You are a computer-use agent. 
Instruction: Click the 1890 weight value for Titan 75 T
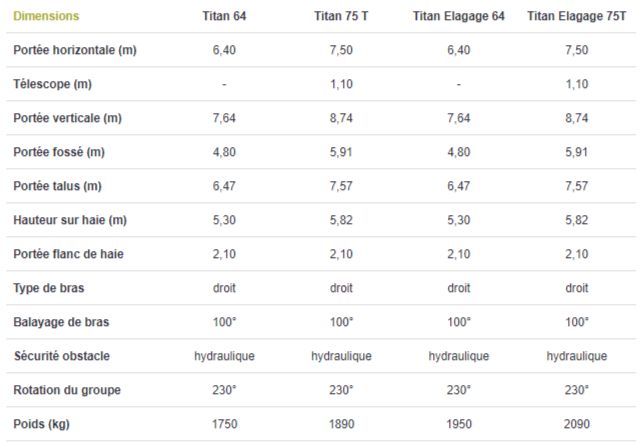click(x=341, y=424)
